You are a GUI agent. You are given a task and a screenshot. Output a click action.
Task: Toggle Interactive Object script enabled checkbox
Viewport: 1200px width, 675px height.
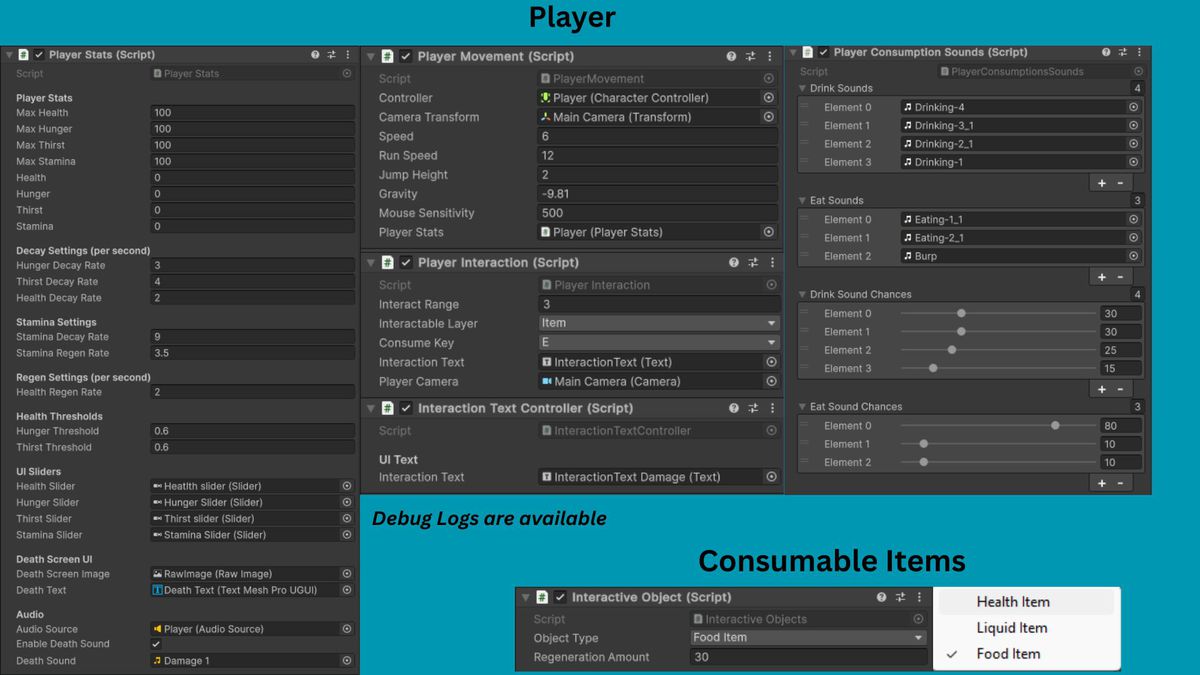pyautogui.click(x=560, y=597)
